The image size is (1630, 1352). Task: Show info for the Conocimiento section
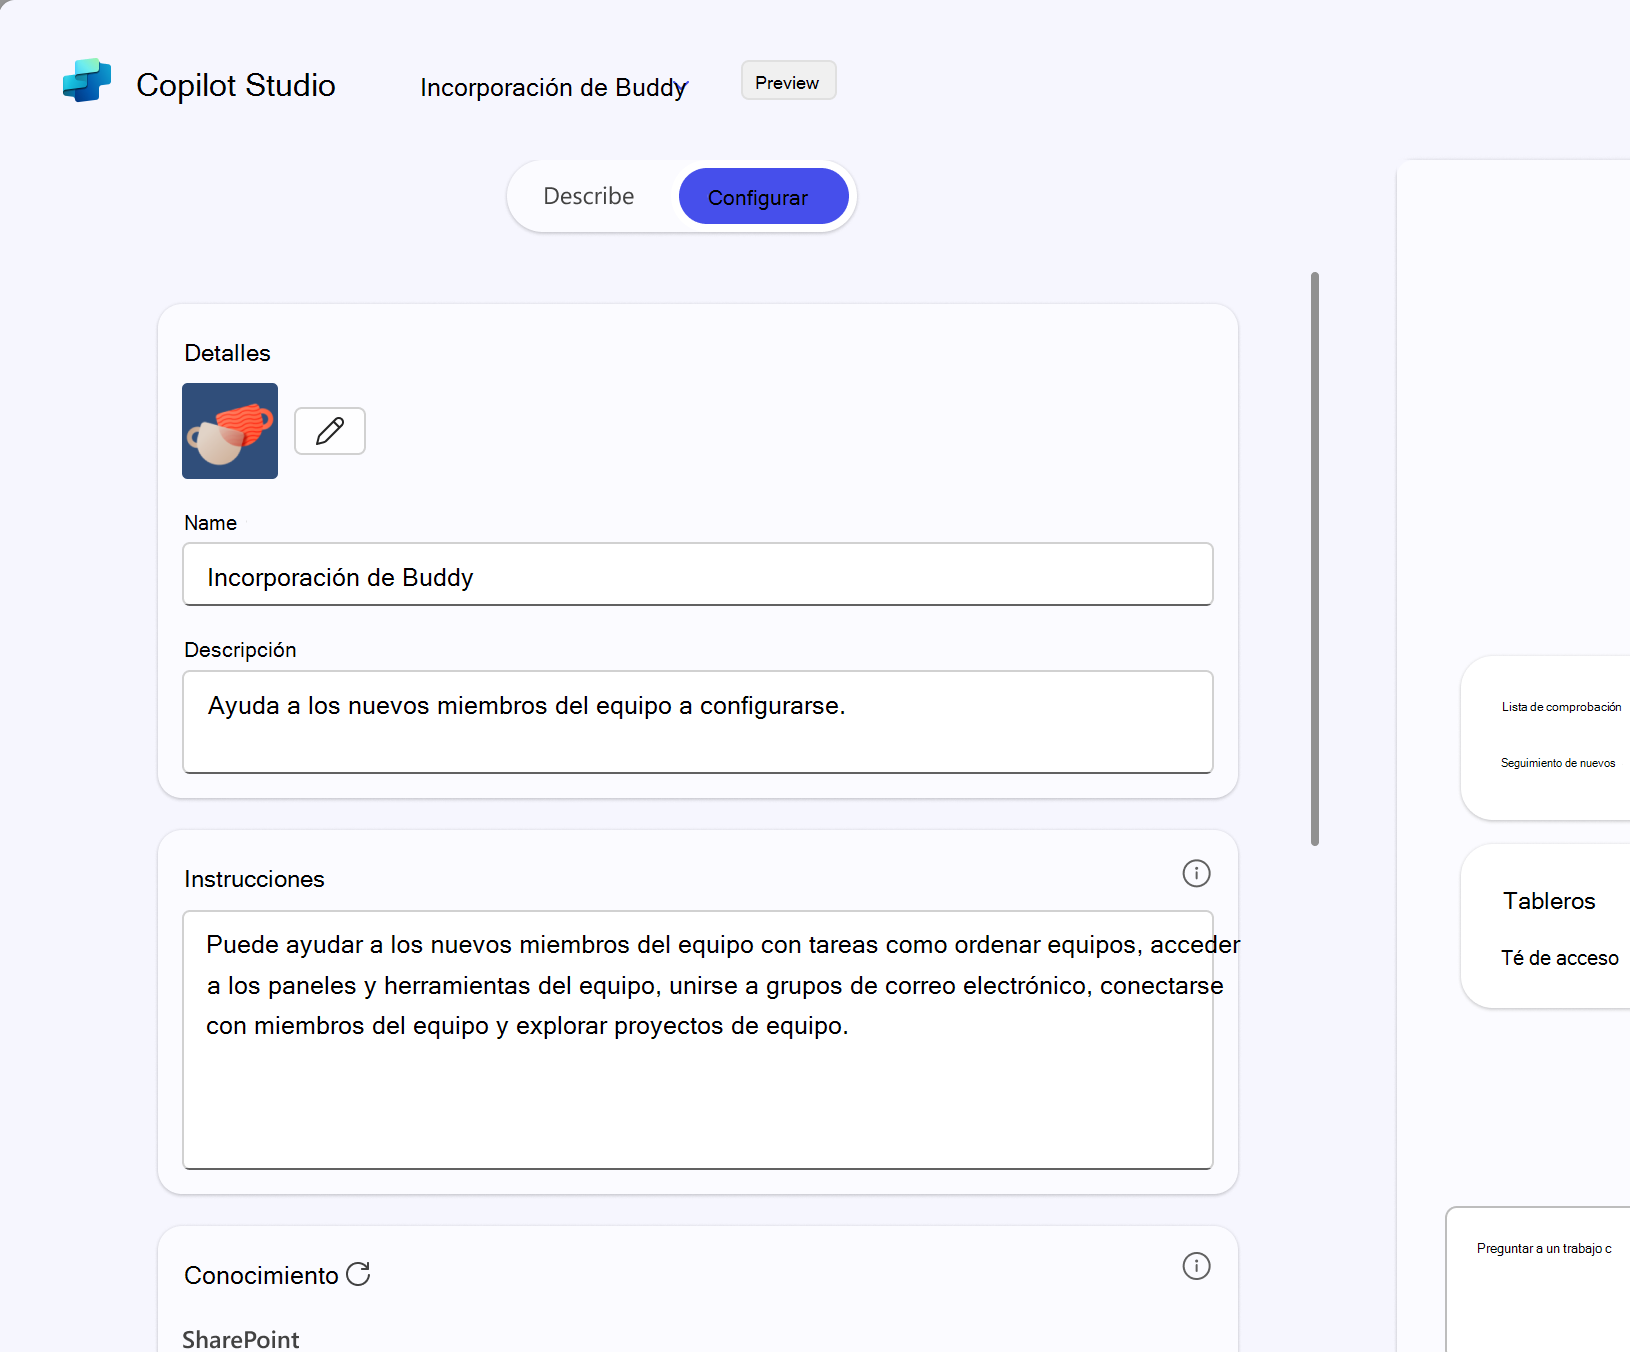[x=1196, y=1266]
